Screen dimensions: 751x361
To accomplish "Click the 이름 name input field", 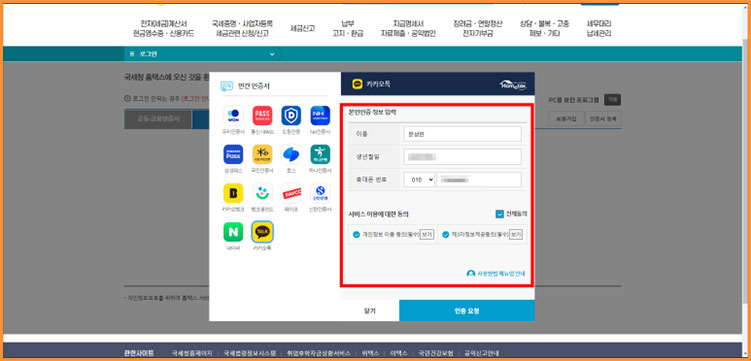I will [462, 134].
